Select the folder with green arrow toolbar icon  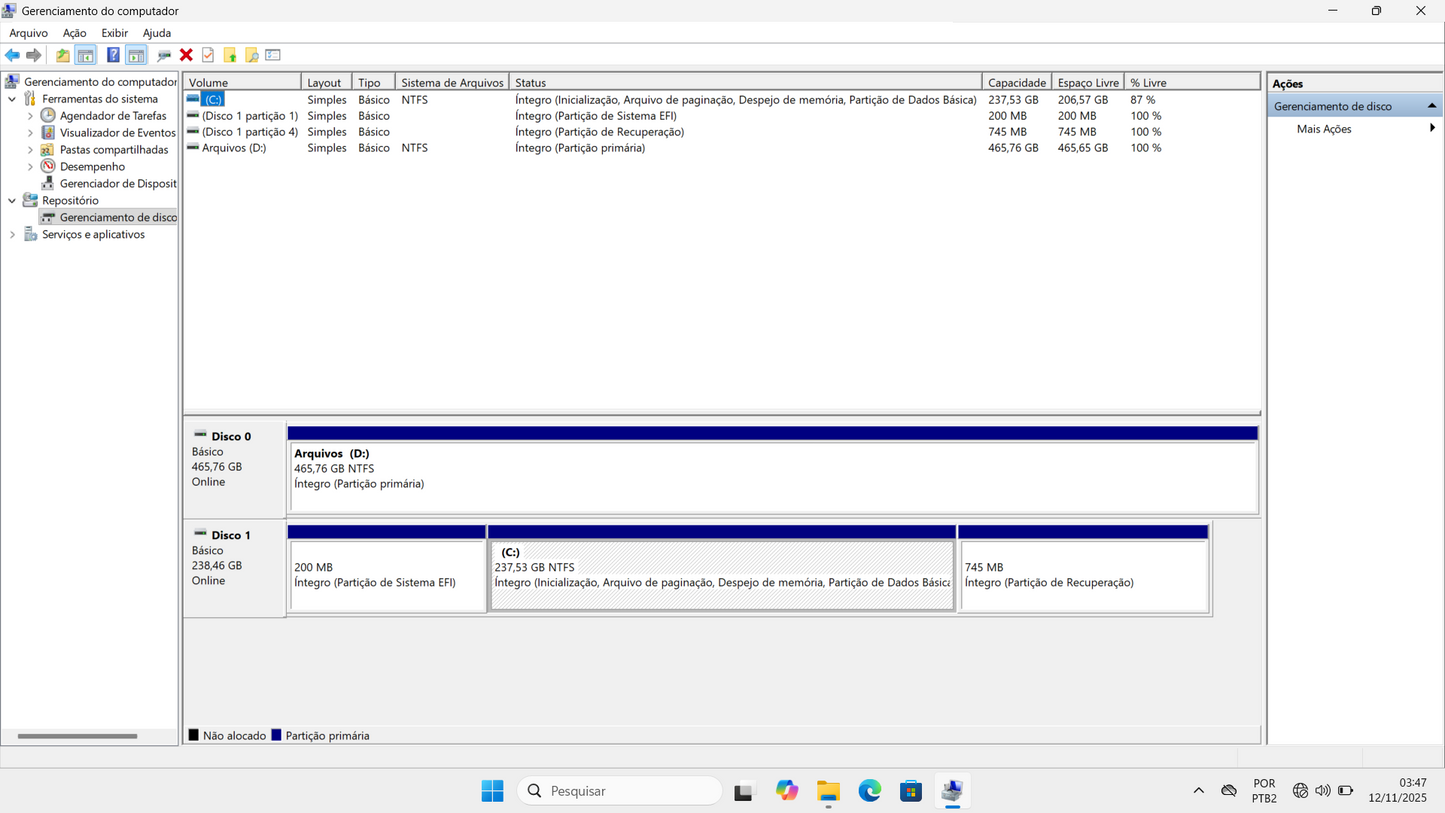click(x=62, y=55)
